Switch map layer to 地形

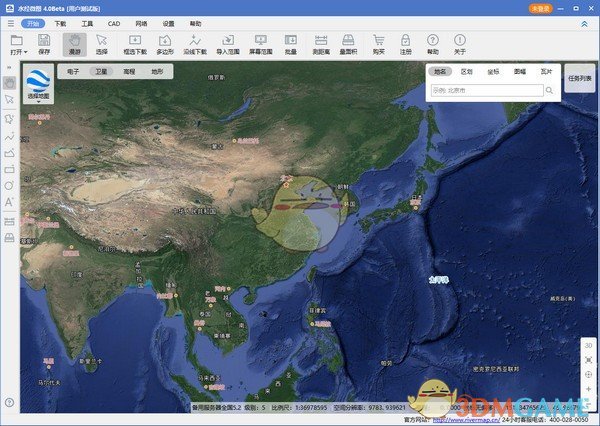click(157, 72)
